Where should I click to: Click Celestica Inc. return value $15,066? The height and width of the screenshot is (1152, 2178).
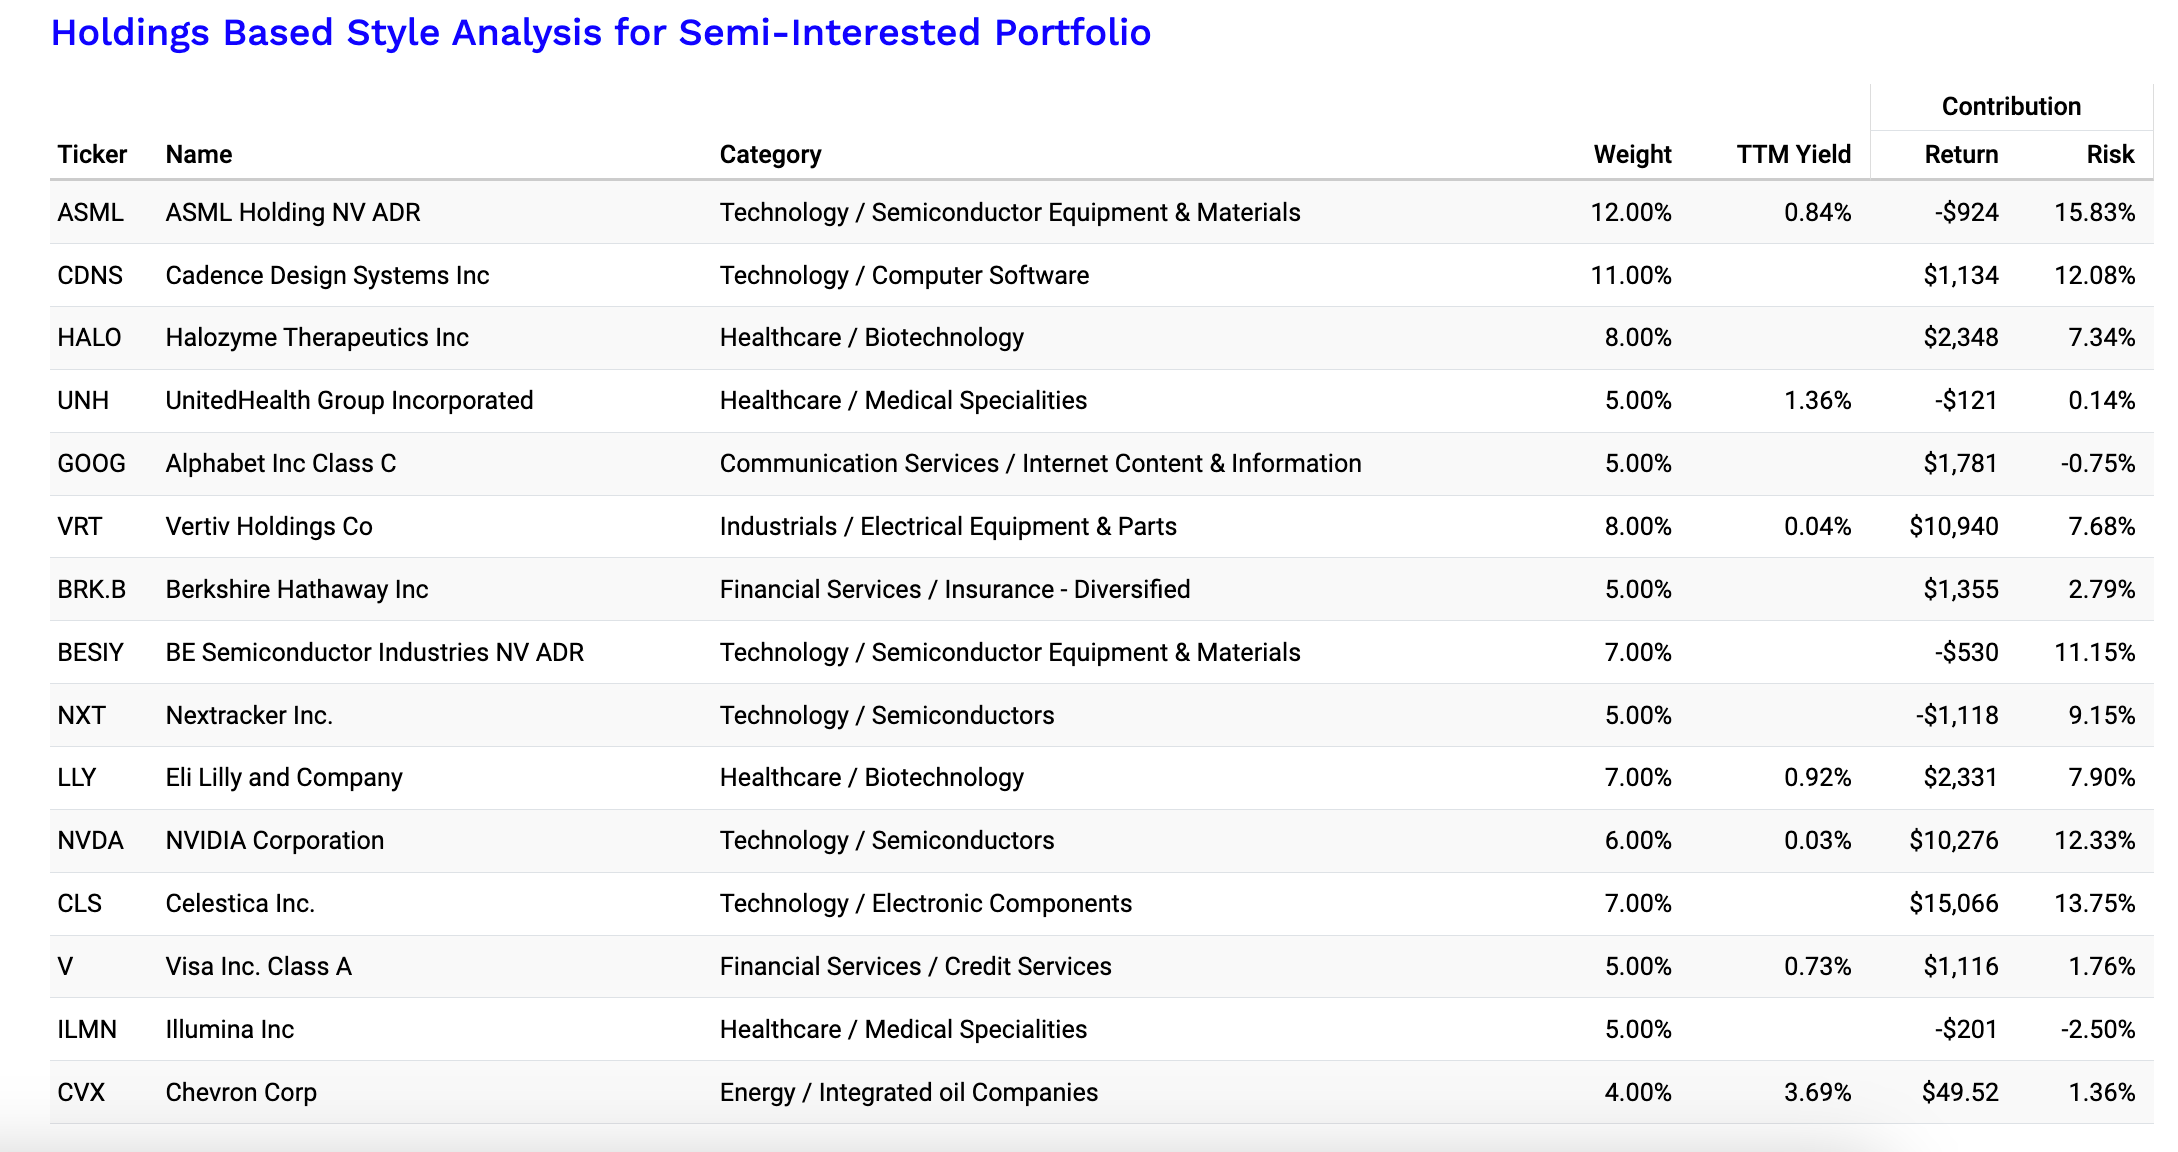(x=1953, y=904)
